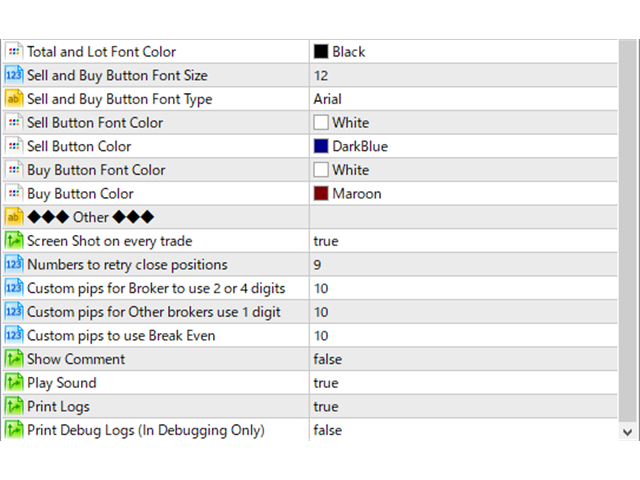This screenshot has height=480, width=640.
Task: Click the scrollbar down arrow
Action: coord(628,432)
